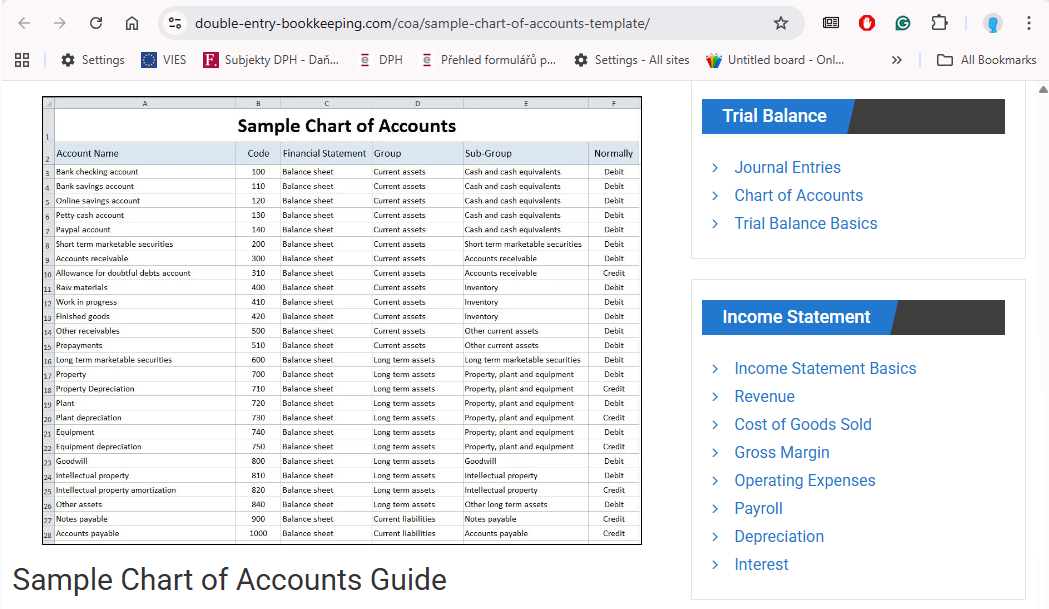
Task: Go back to the previous page
Action: [24, 23]
